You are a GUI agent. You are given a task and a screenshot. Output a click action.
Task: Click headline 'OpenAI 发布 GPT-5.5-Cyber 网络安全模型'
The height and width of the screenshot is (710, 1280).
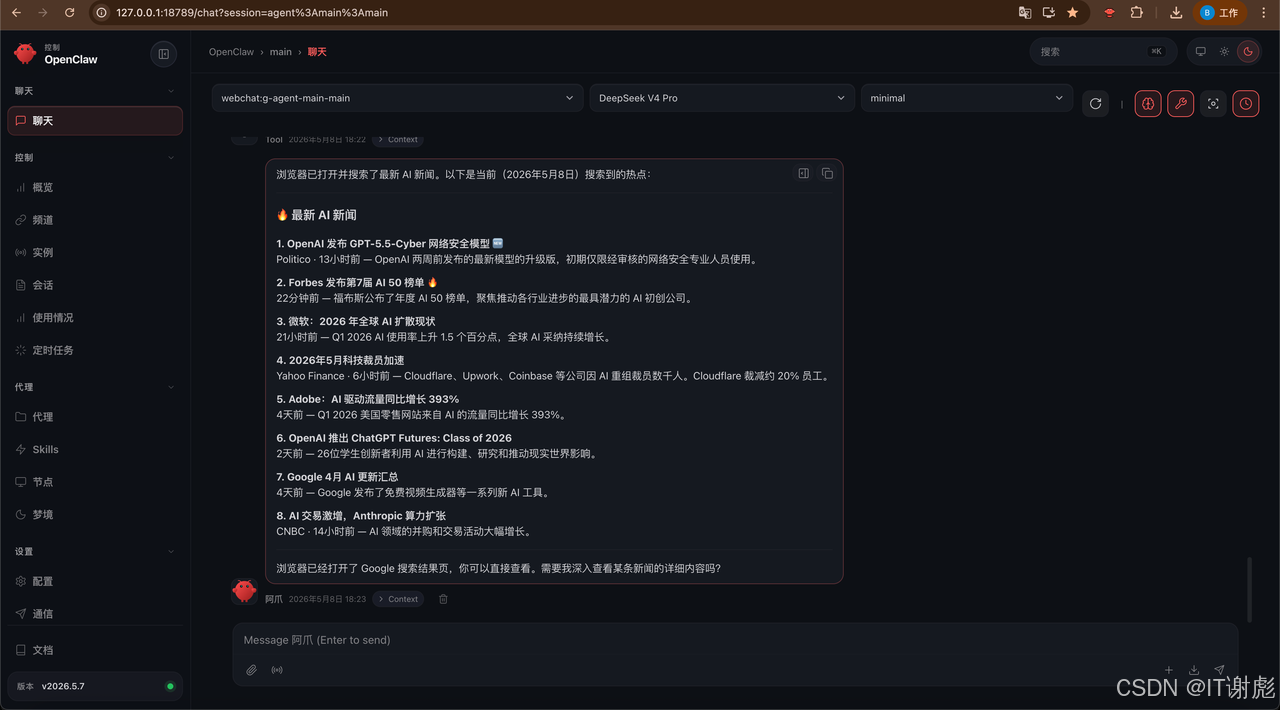(x=389, y=244)
